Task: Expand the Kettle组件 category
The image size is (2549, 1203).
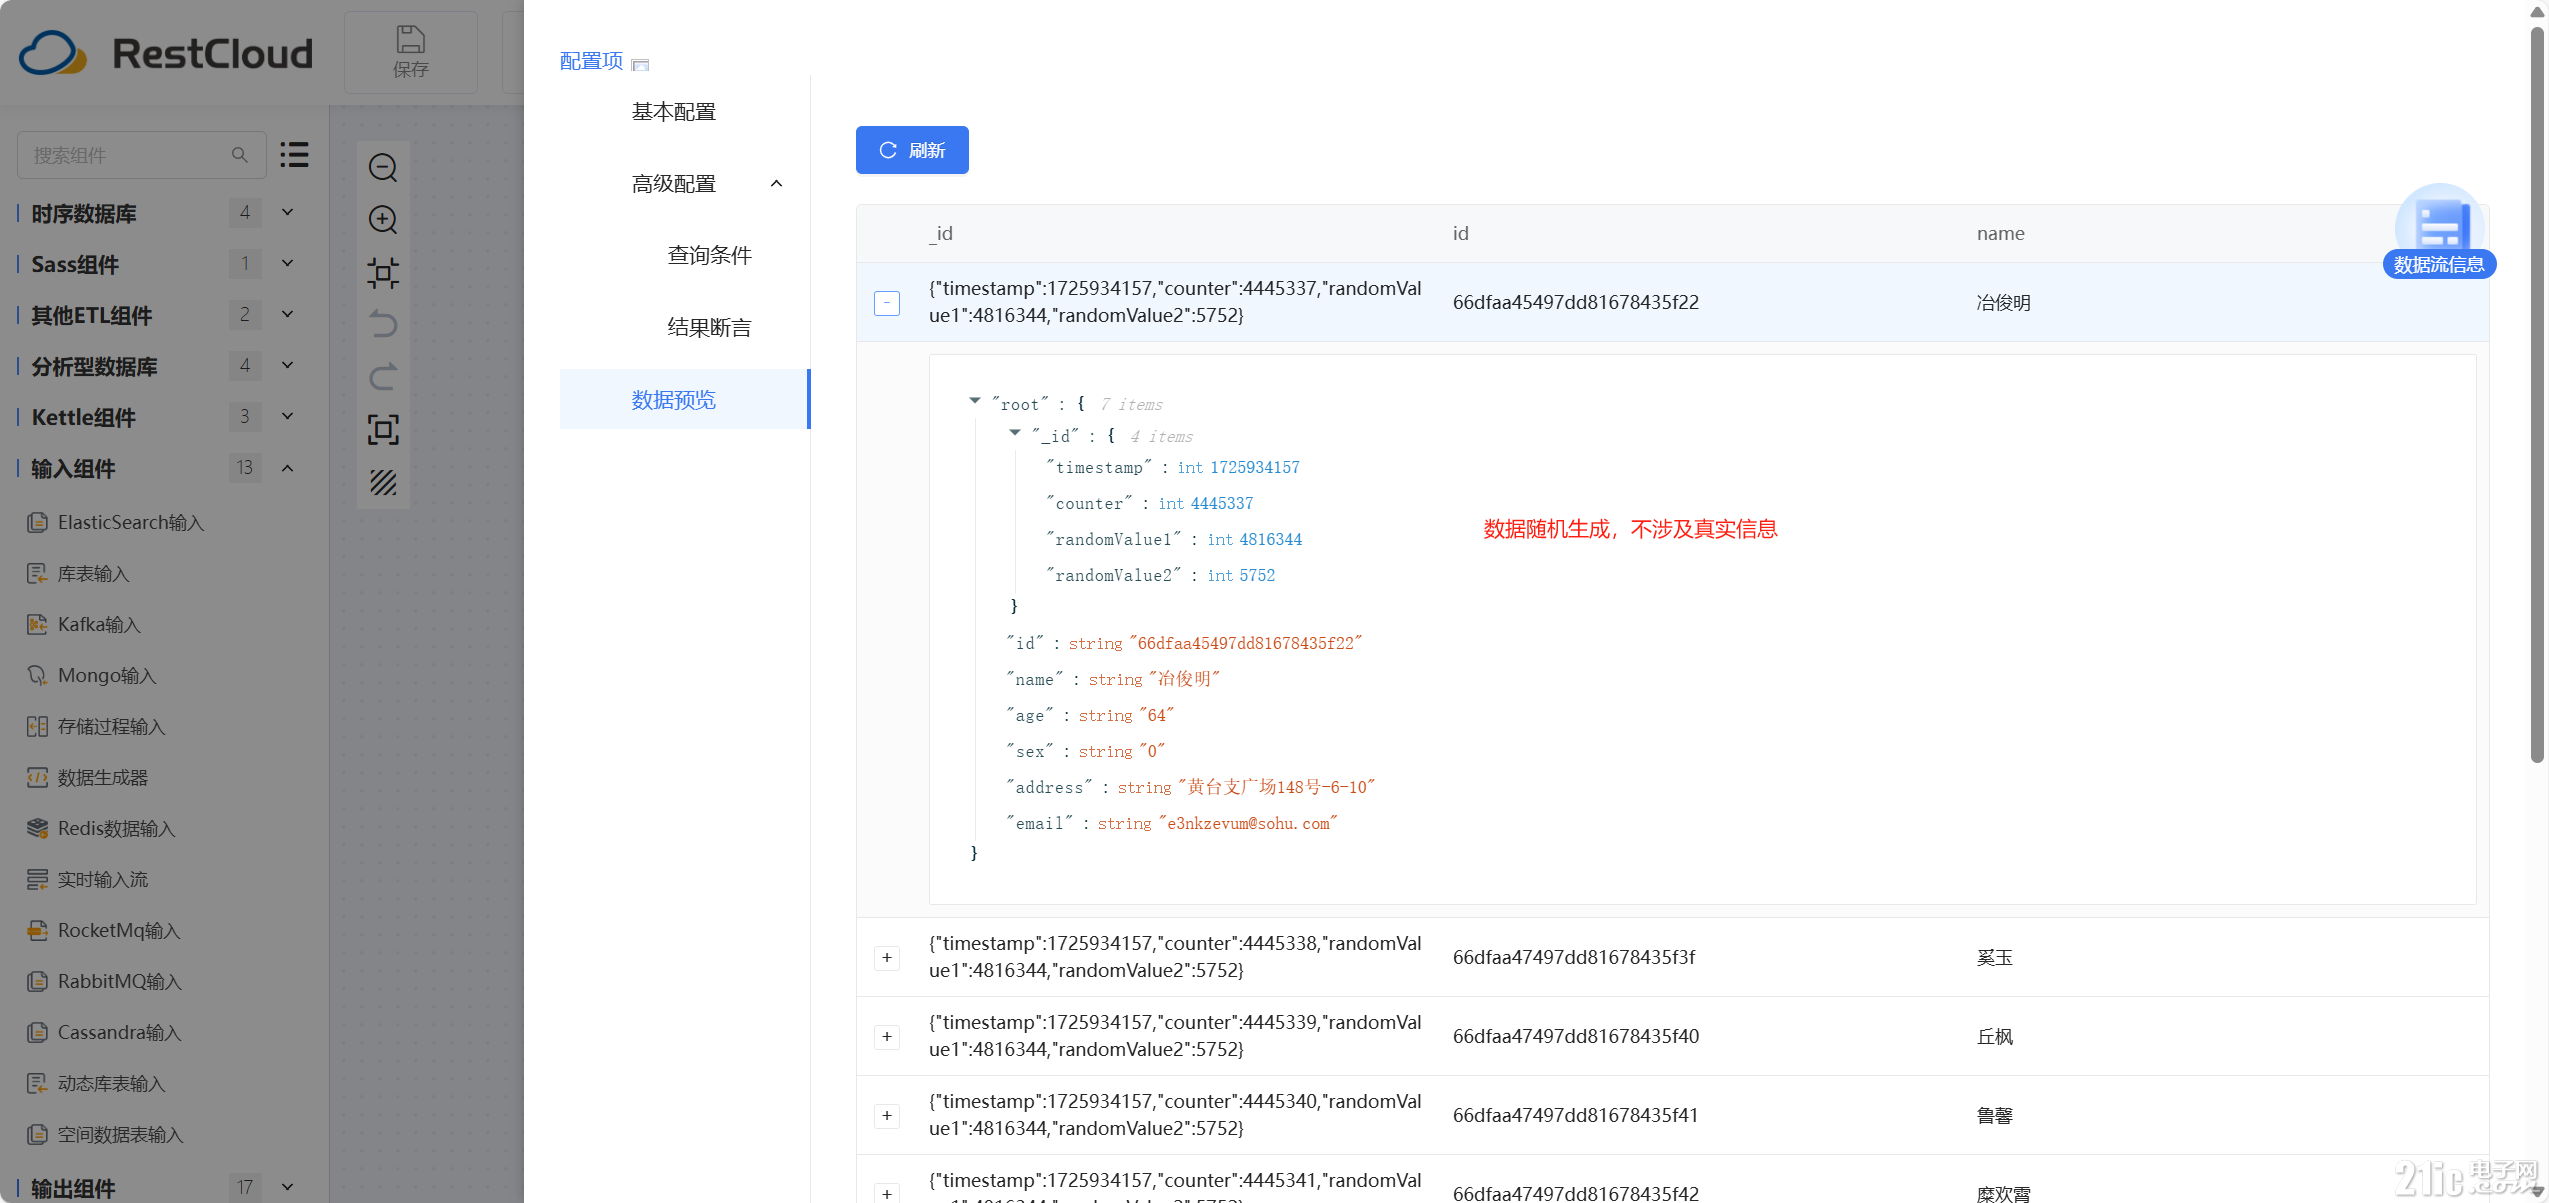Action: click(288, 416)
